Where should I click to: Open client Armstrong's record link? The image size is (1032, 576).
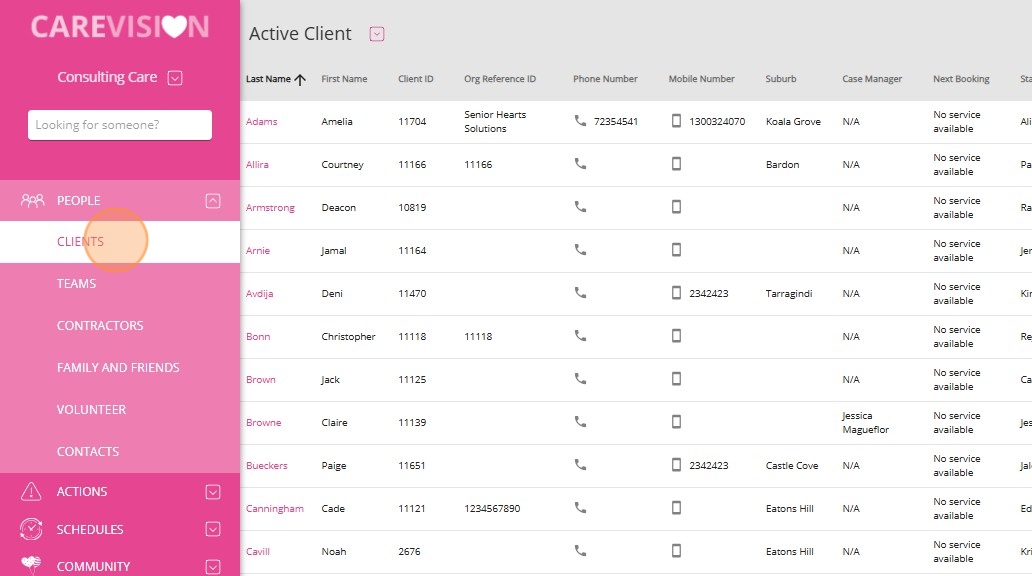coord(270,207)
